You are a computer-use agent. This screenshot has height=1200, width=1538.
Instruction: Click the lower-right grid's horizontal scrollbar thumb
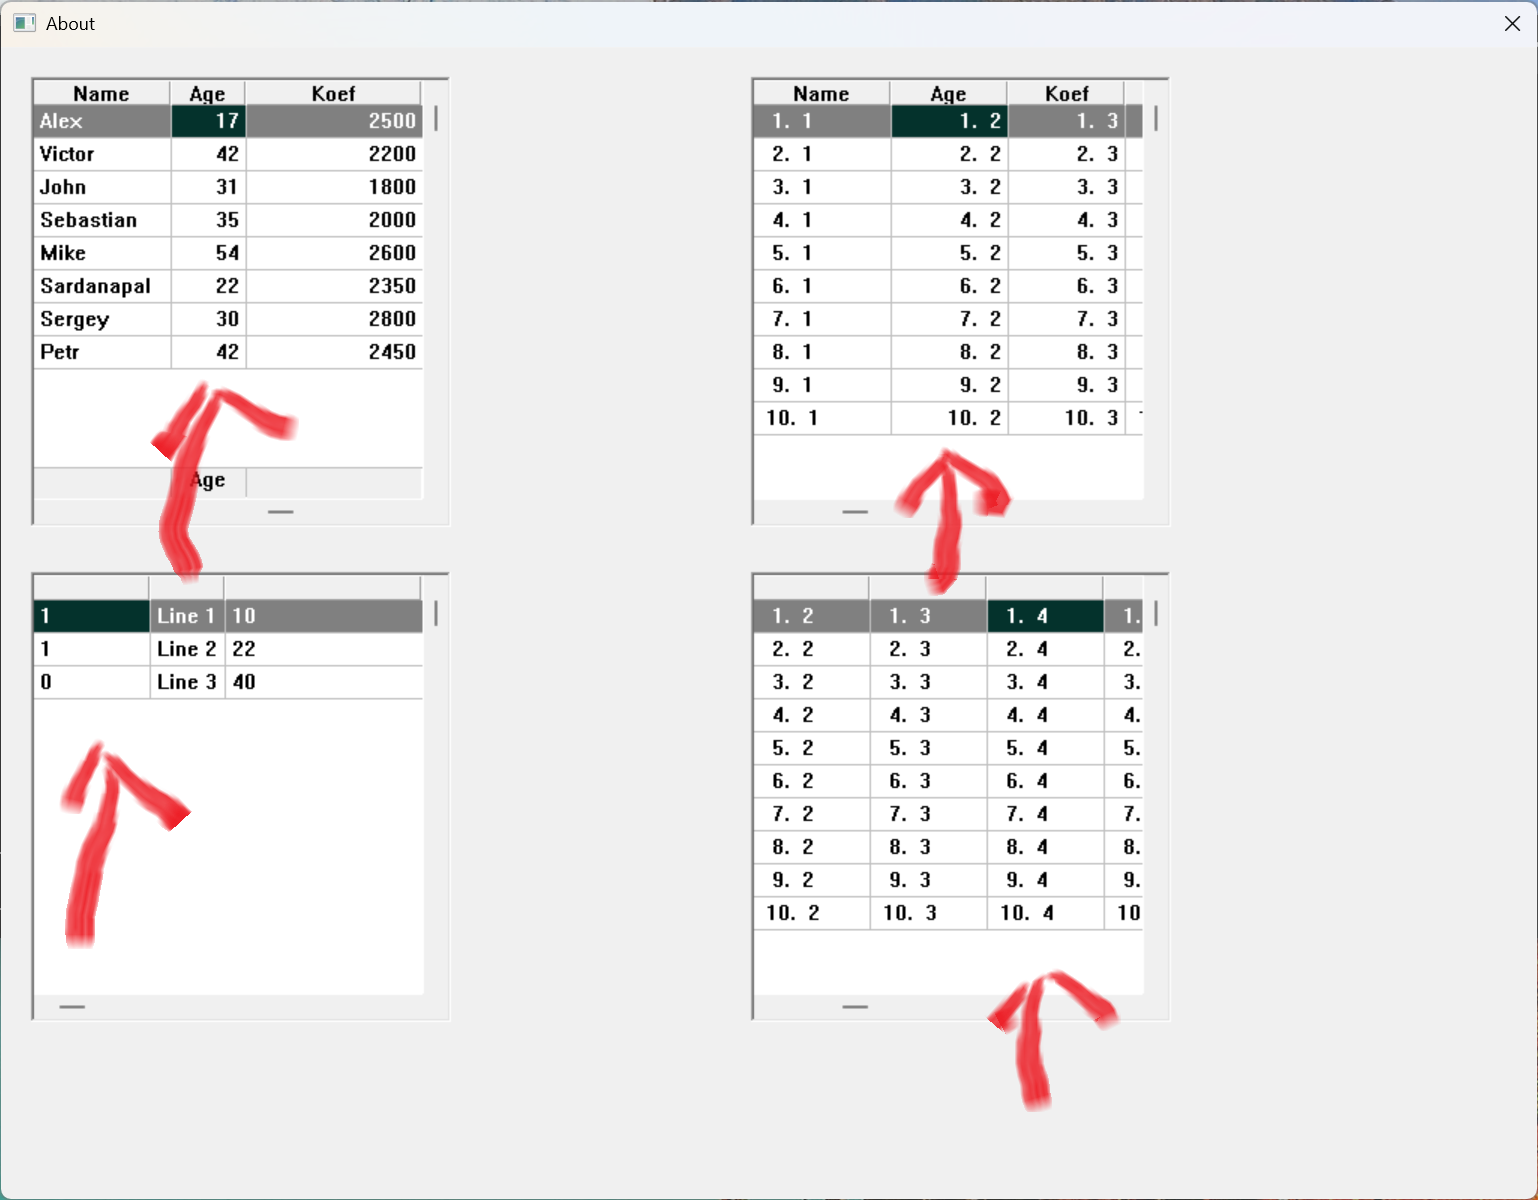tap(855, 1007)
